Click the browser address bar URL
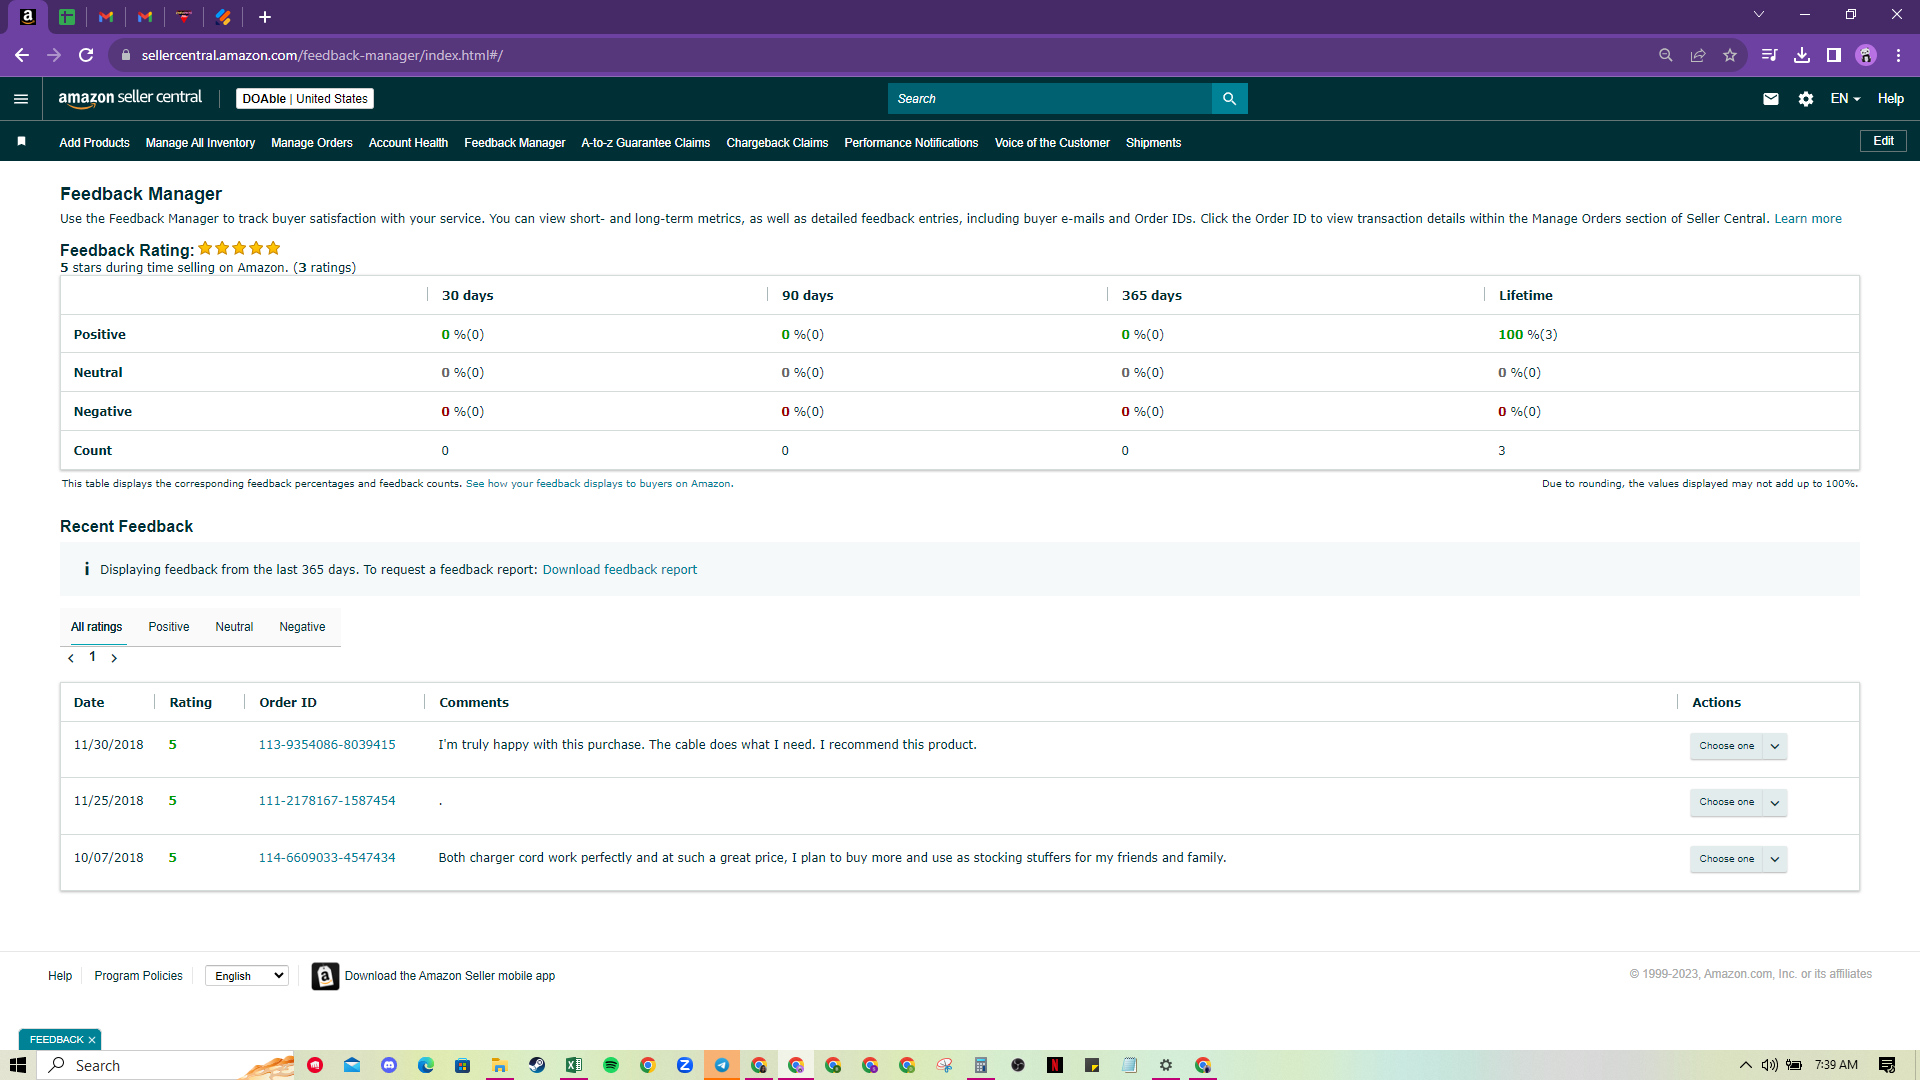The height and width of the screenshot is (1080, 1920). [x=322, y=55]
